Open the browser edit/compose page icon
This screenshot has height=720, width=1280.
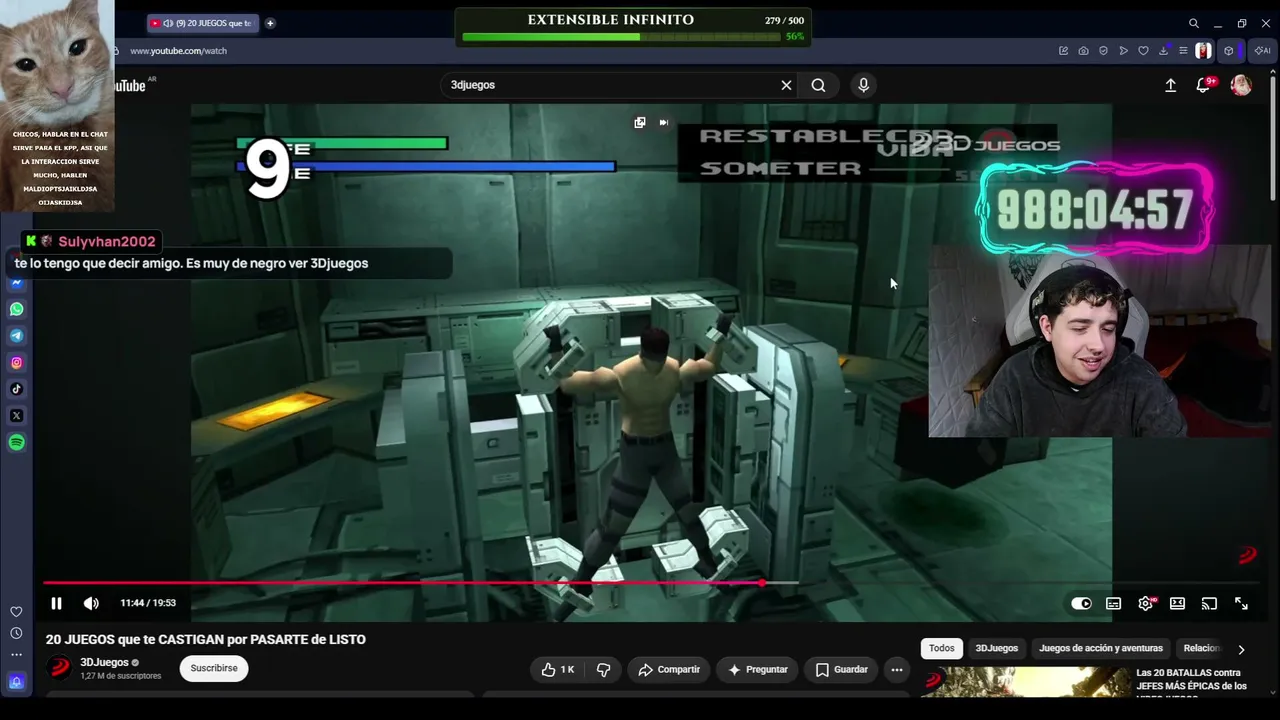(x=1063, y=51)
